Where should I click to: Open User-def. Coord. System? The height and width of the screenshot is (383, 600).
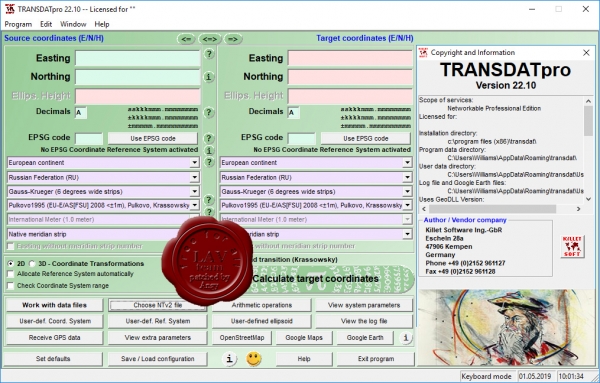click(x=54, y=321)
